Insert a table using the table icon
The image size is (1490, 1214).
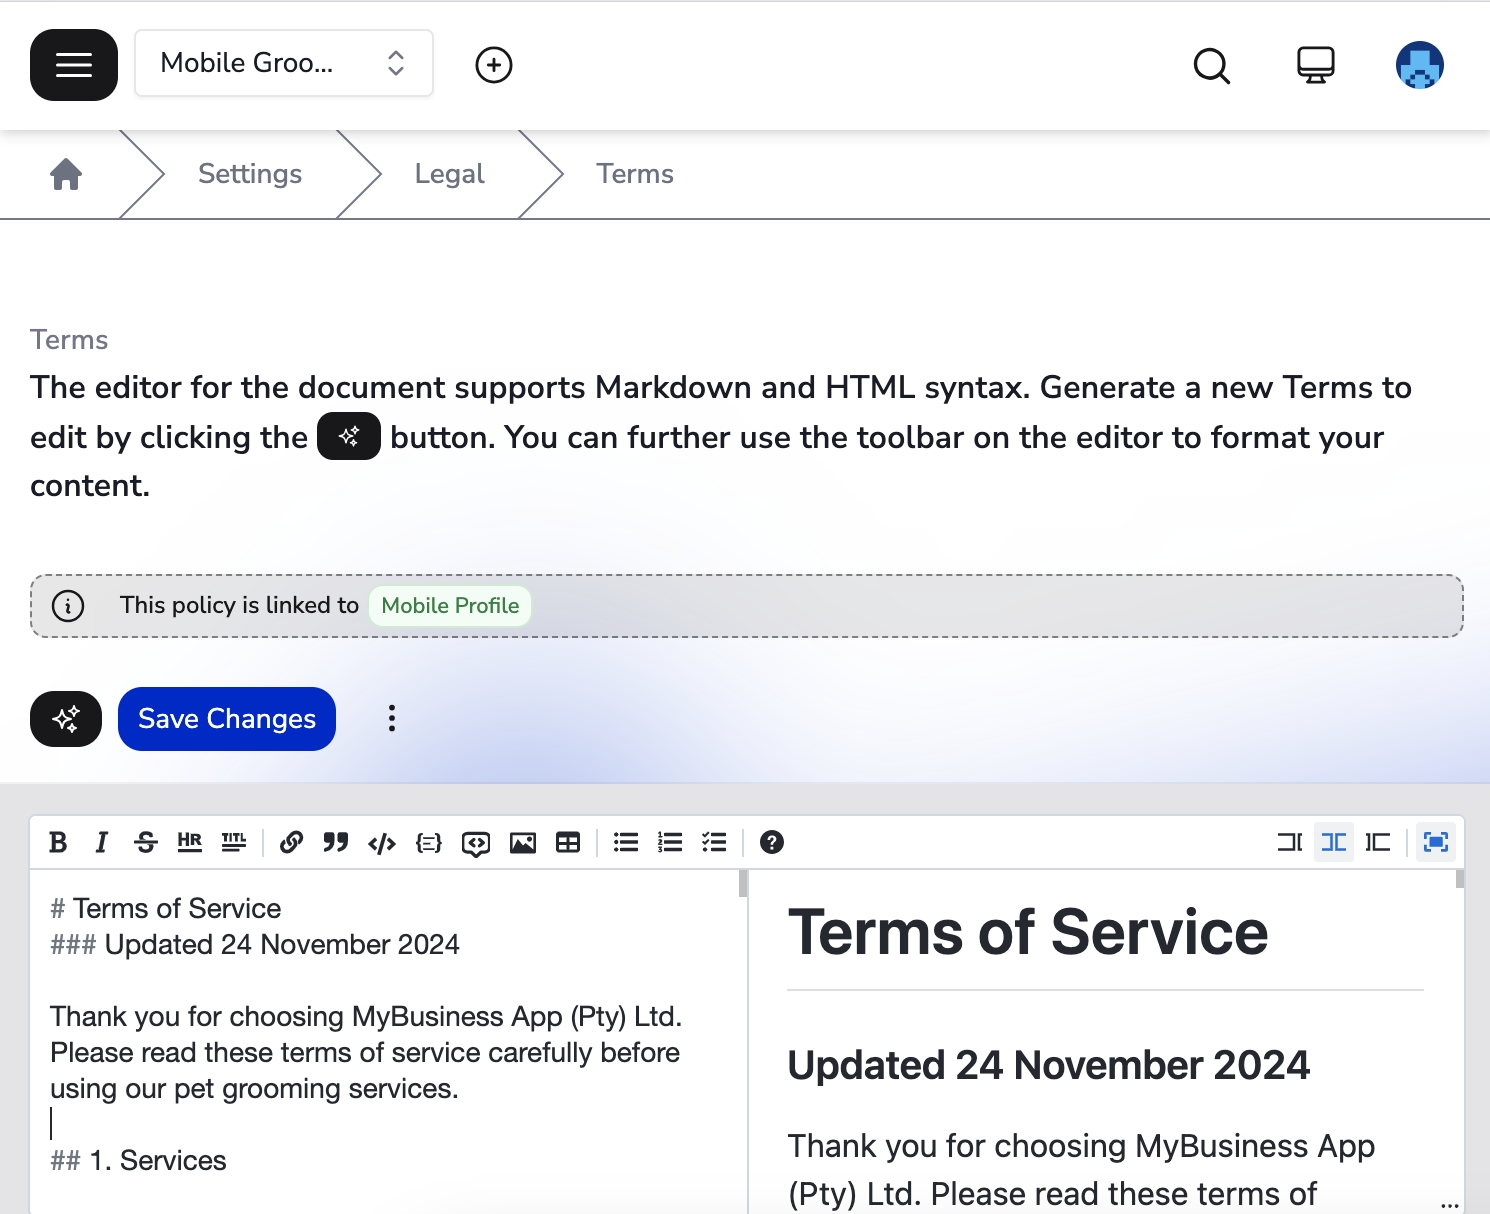(x=568, y=842)
